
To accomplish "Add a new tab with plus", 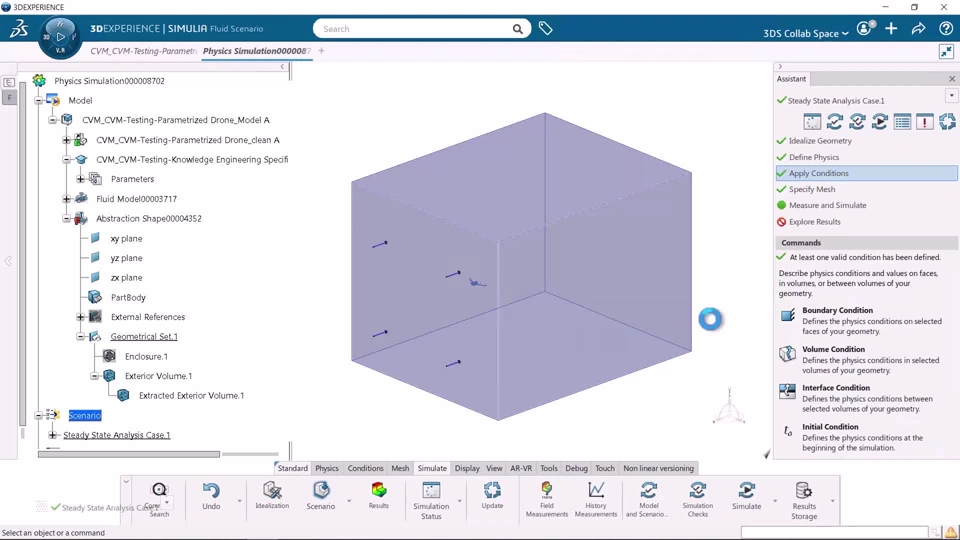I will click(321, 51).
